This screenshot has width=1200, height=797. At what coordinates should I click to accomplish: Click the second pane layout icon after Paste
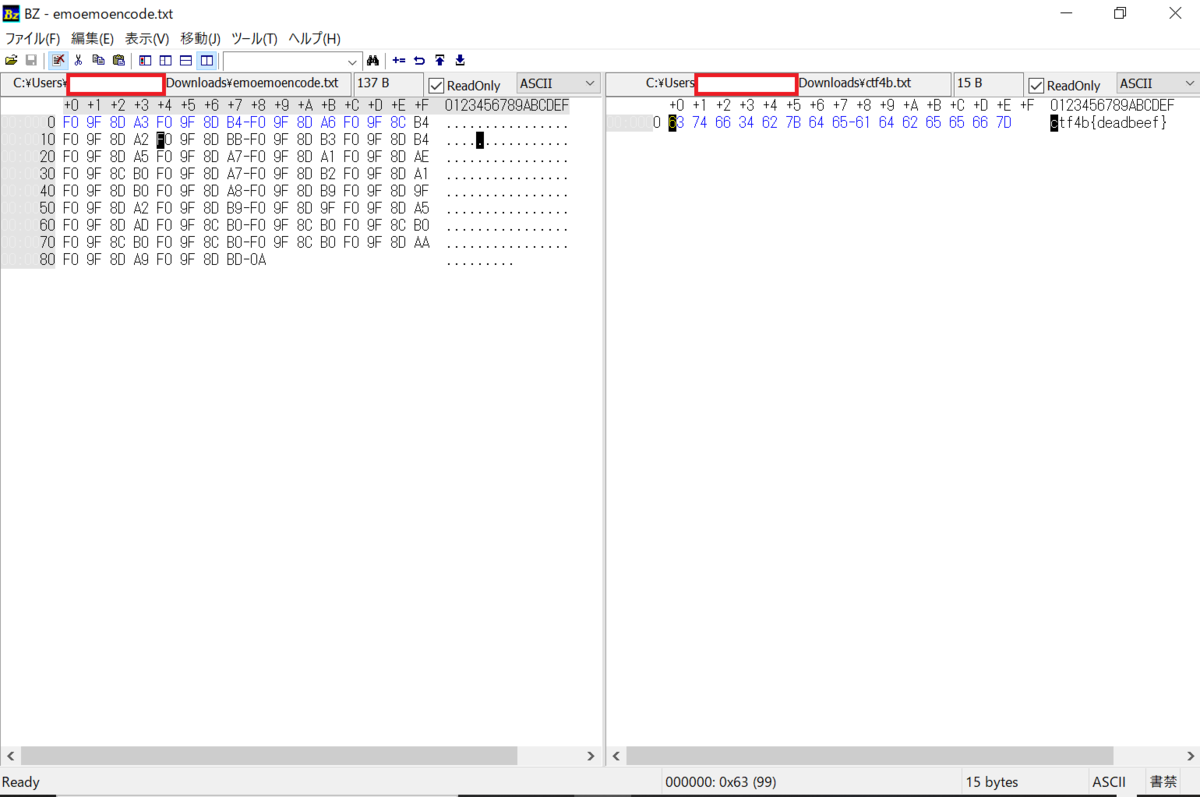pyautogui.click(x=165, y=60)
